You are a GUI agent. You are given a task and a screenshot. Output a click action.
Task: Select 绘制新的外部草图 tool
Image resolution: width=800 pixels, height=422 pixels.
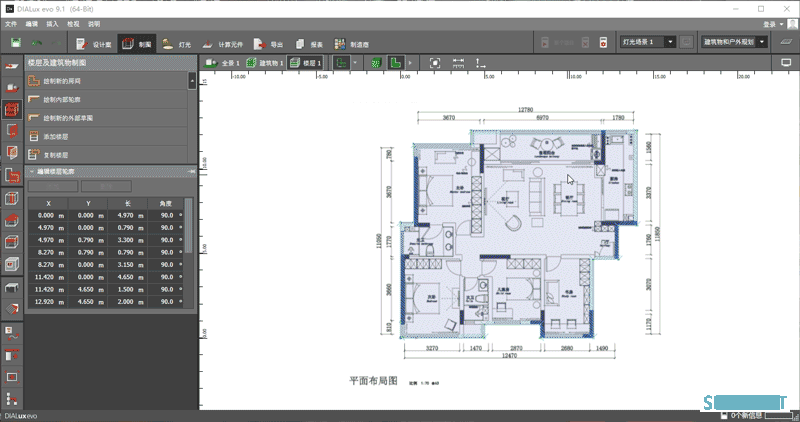coord(107,118)
